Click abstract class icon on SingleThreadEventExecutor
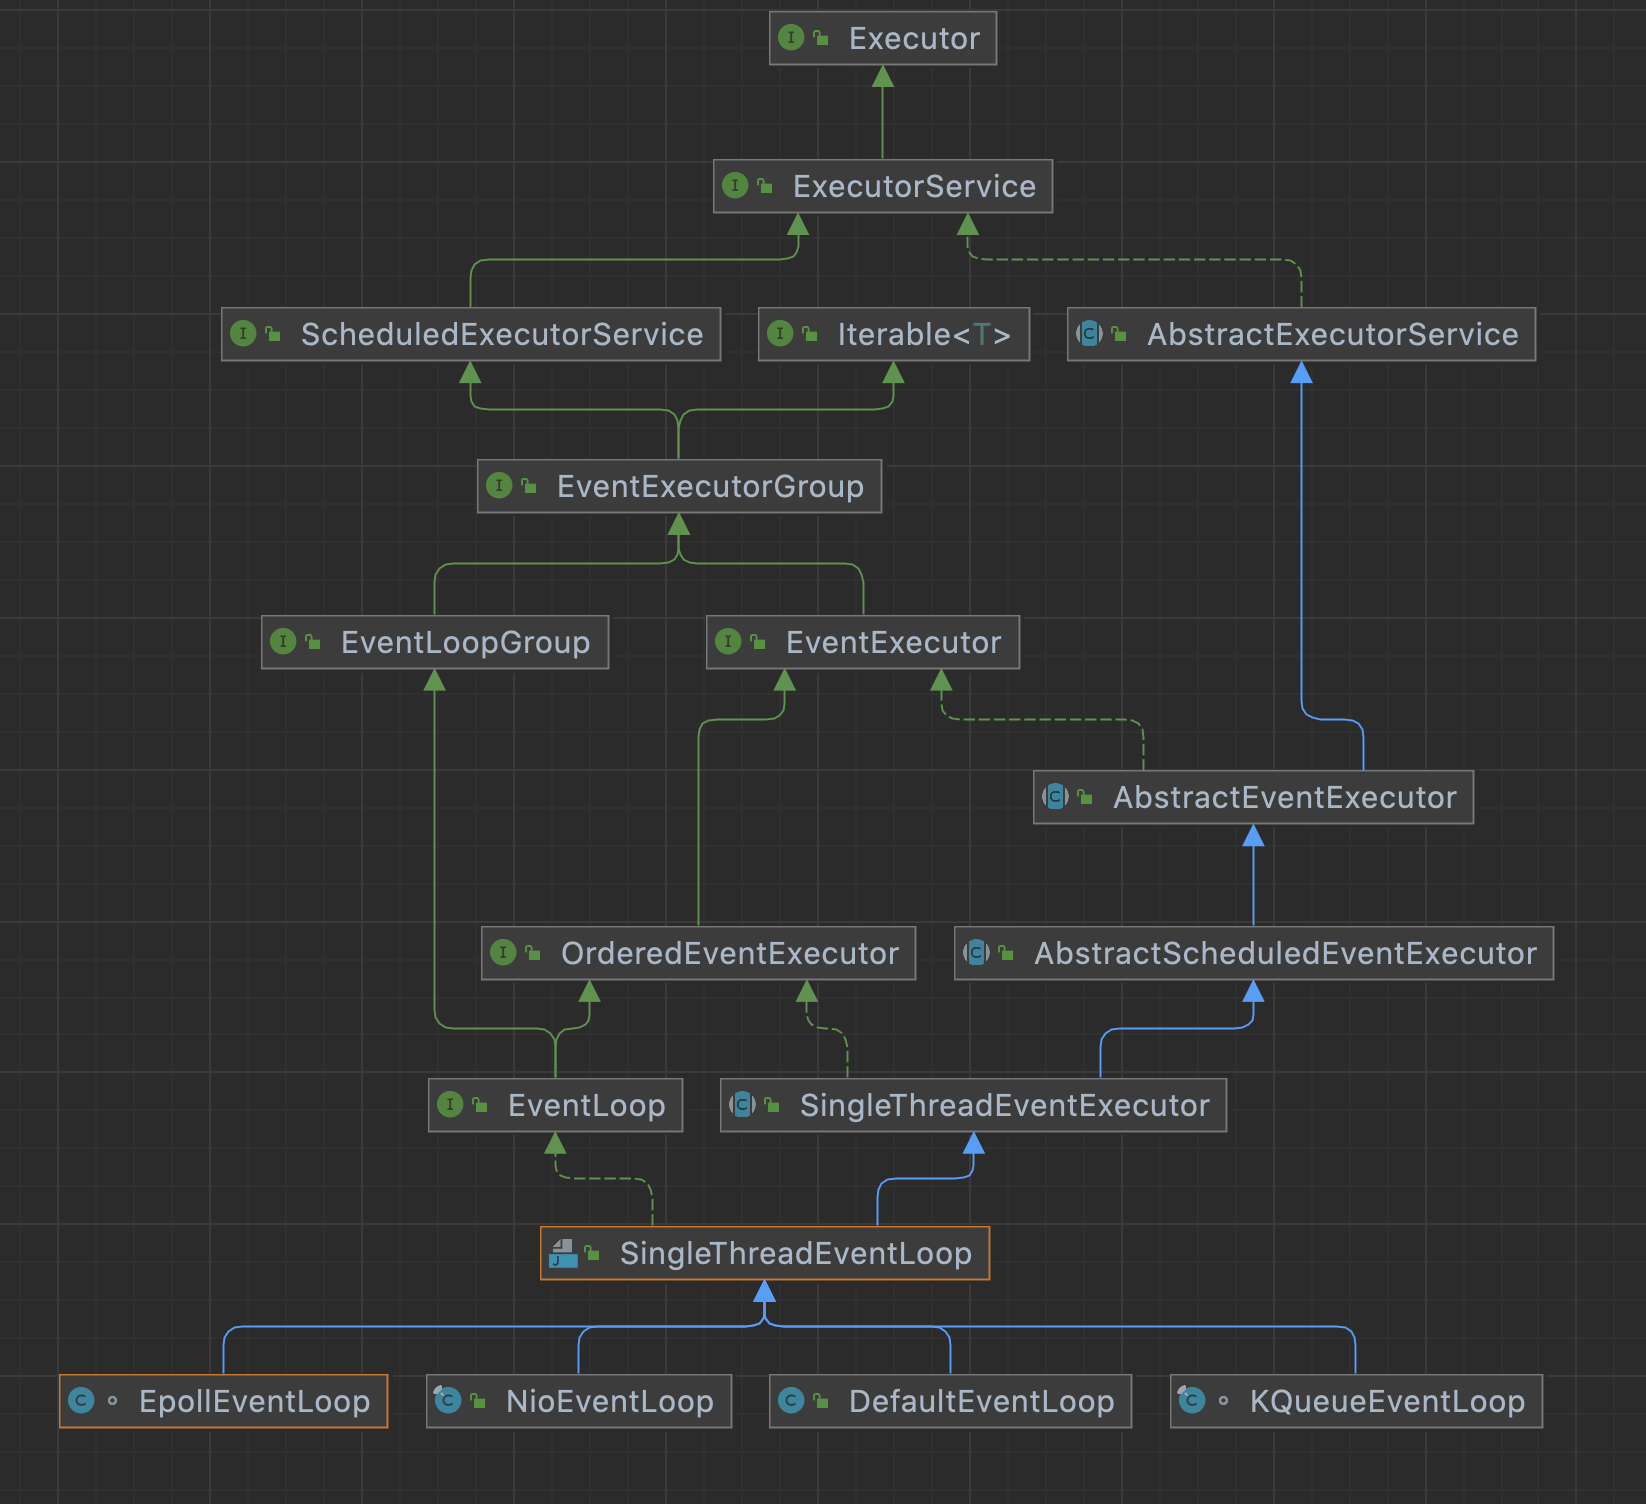The image size is (1646, 1504). click(x=742, y=1105)
